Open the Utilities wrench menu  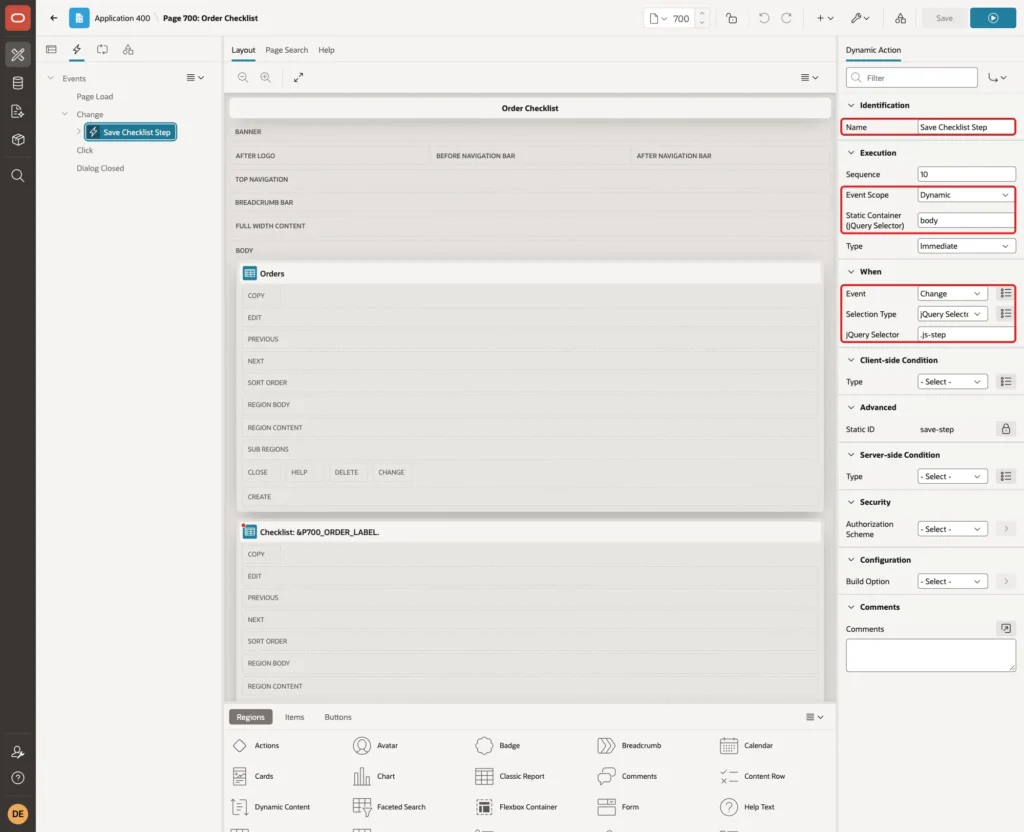(860, 18)
